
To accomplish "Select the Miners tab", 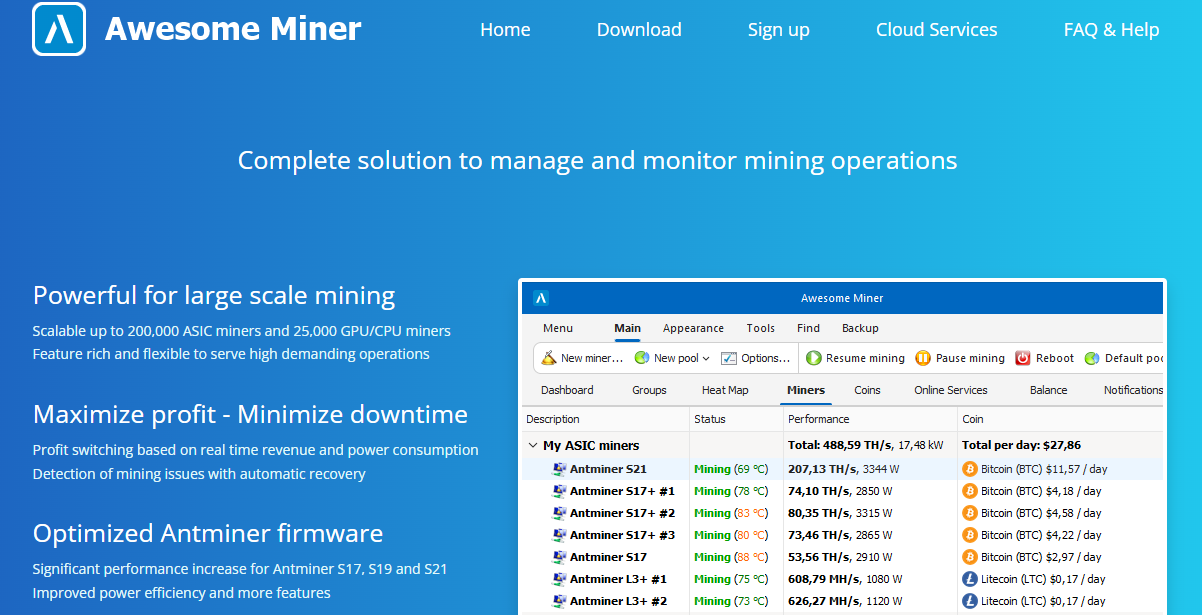I will (806, 390).
